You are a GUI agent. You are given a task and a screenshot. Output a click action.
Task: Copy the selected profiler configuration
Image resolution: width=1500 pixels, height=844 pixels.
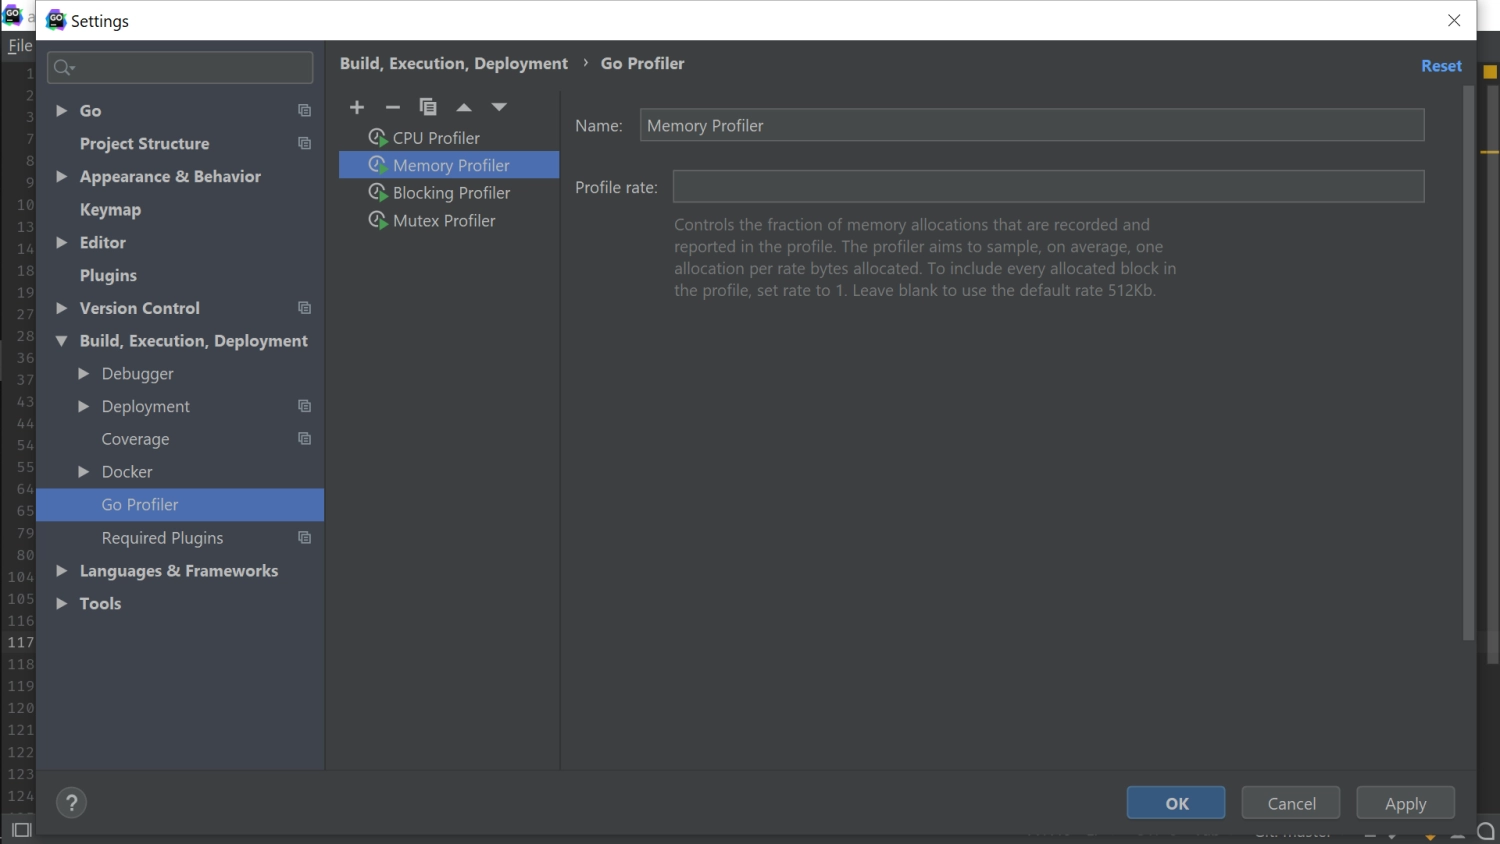click(428, 107)
